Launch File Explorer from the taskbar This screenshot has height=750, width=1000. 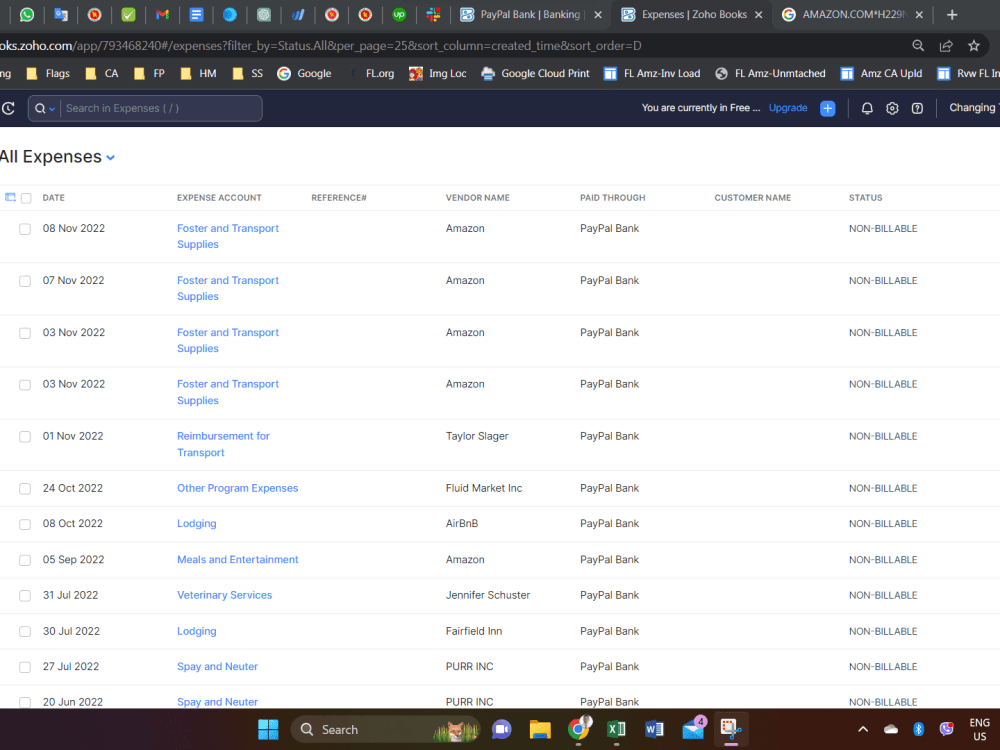[x=540, y=729]
